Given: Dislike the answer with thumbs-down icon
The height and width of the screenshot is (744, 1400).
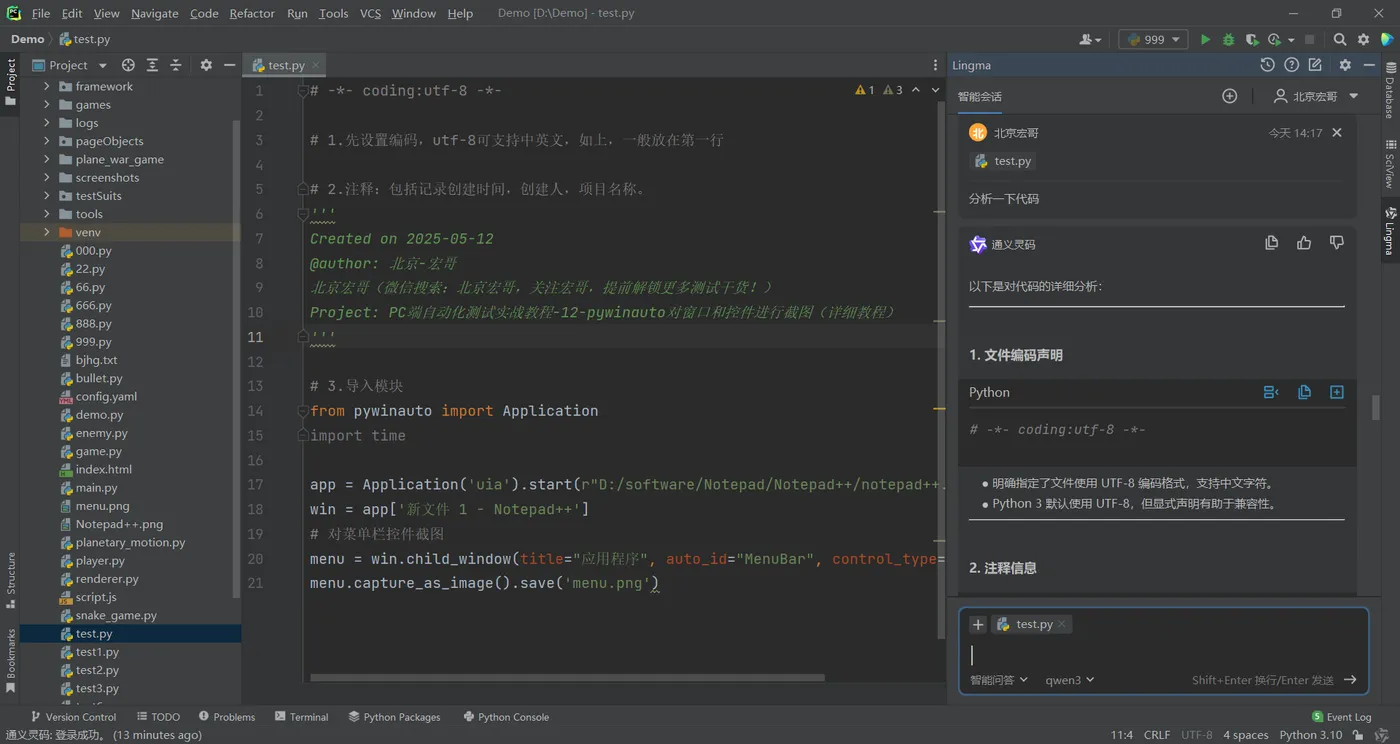Looking at the screenshot, I should click(x=1337, y=243).
